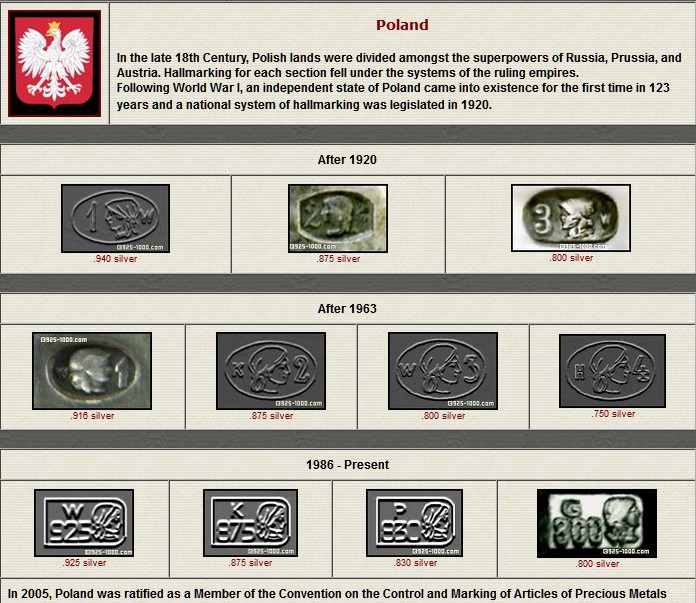The image size is (696, 603).
Task: Click the .916 silver hallmark photo
Action: coord(92,371)
